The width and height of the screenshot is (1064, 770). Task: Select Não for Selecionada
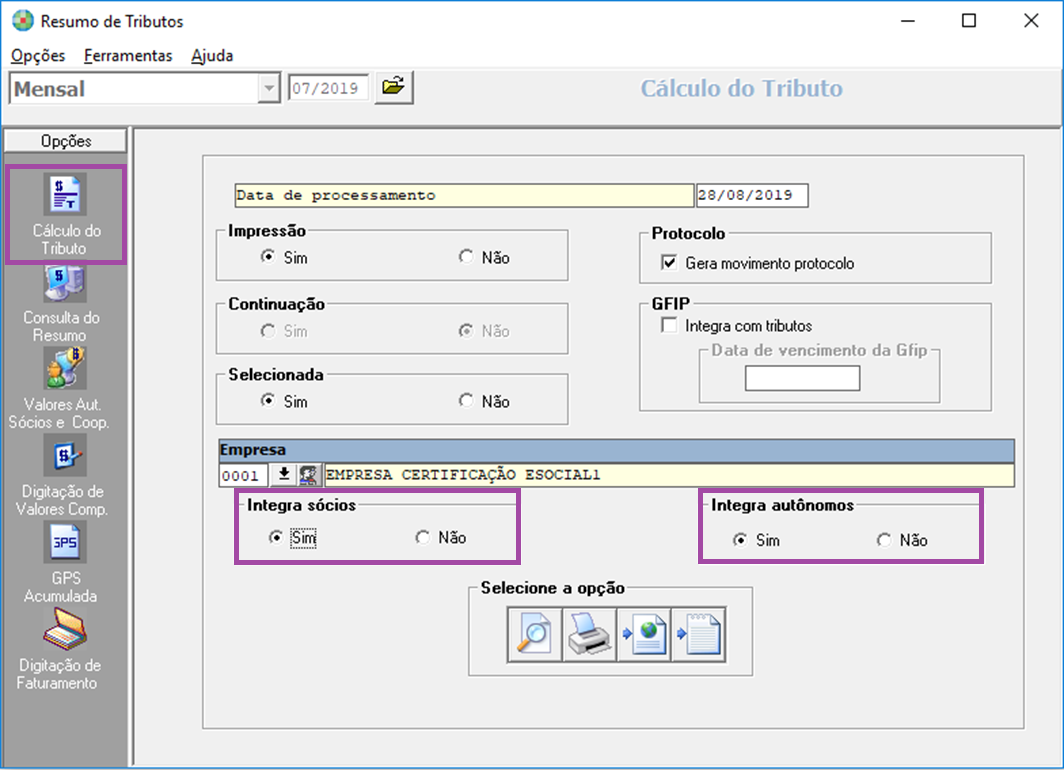point(466,401)
